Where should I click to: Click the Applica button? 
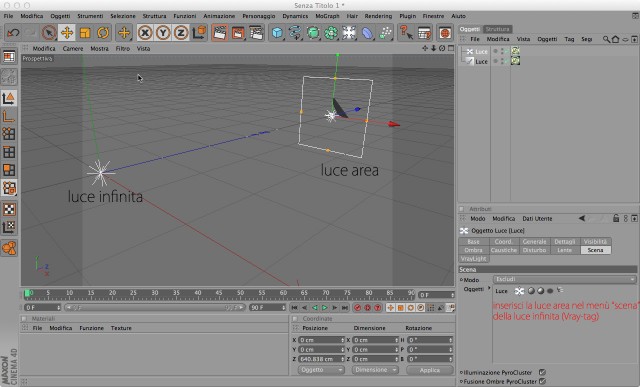(430, 370)
